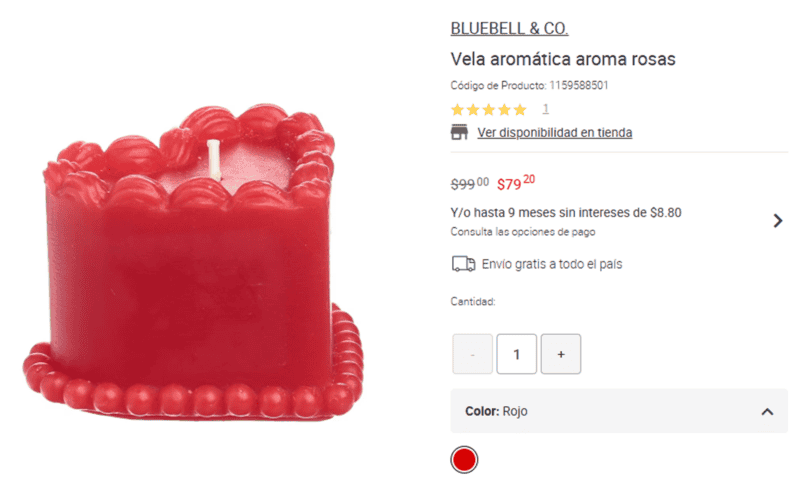Viewport: 800px width, 479px height.
Task: Open the BLUEBELL & CO. brand link
Action: coord(509,29)
